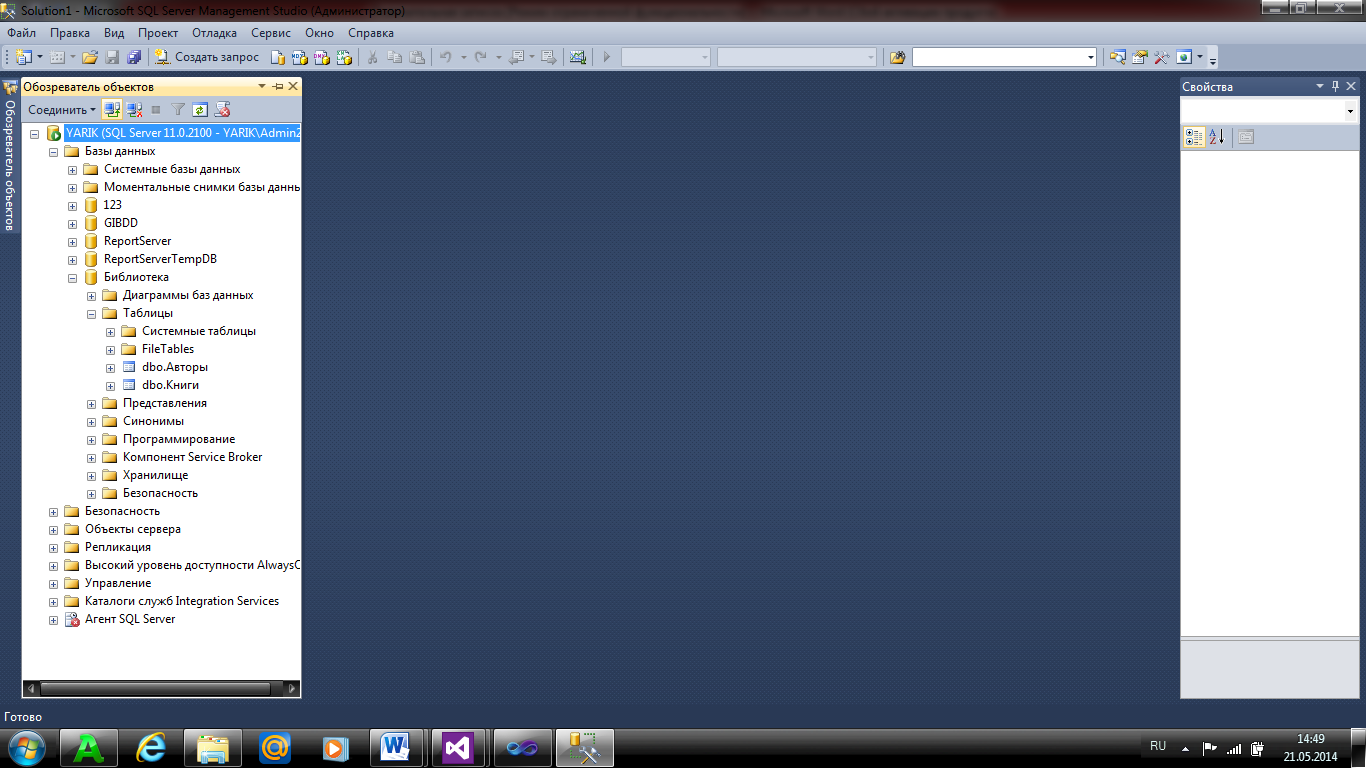Toggle the Categorized view in the Свойства panel
1366x768 pixels.
(1194, 137)
